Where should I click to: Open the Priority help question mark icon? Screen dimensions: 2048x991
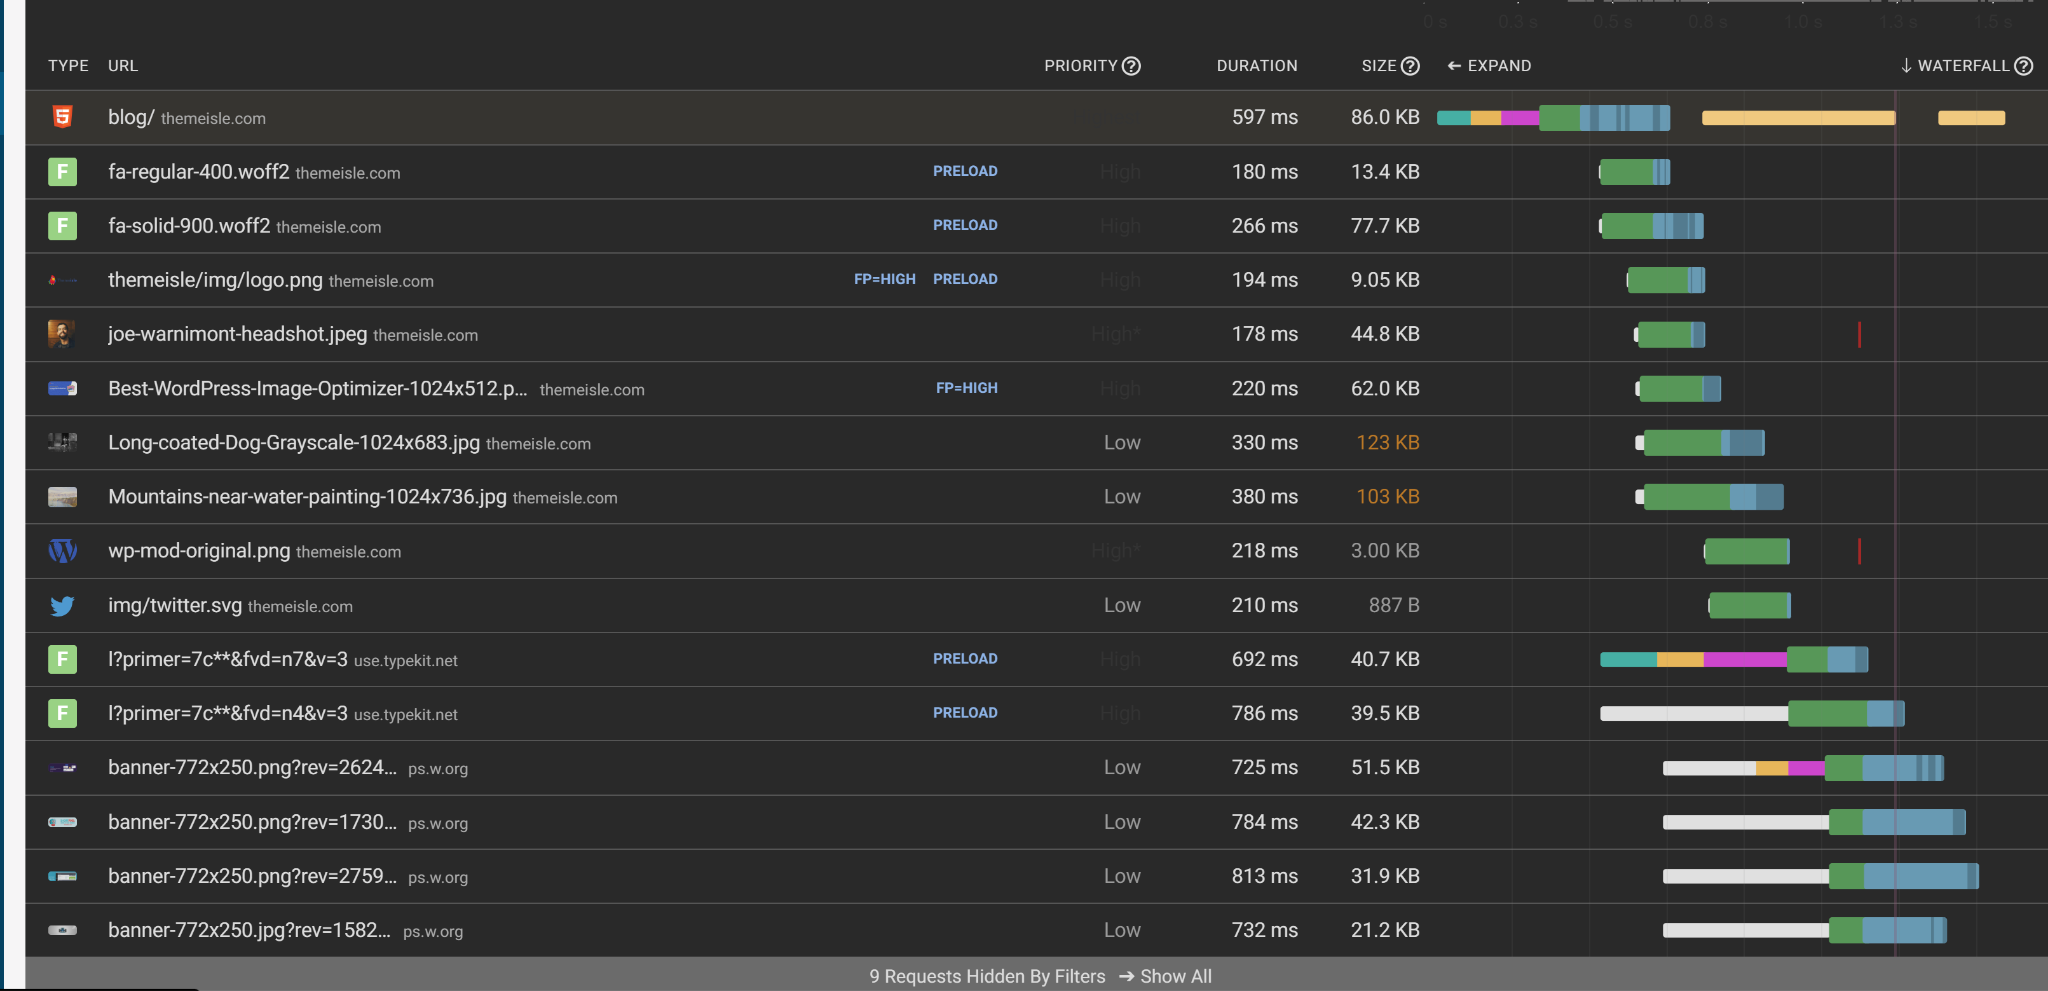[1131, 66]
